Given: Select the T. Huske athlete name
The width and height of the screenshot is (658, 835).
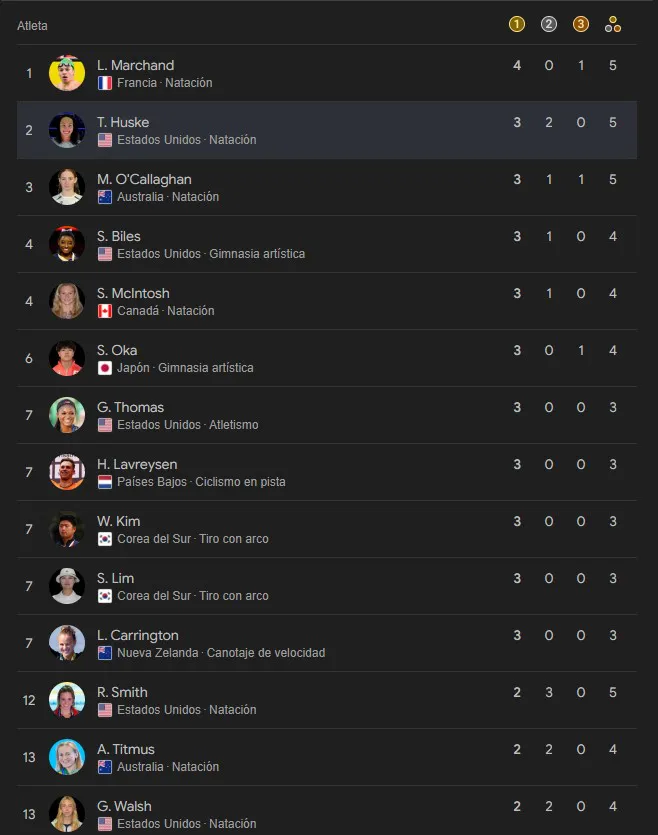Looking at the screenshot, I should tap(123, 122).
